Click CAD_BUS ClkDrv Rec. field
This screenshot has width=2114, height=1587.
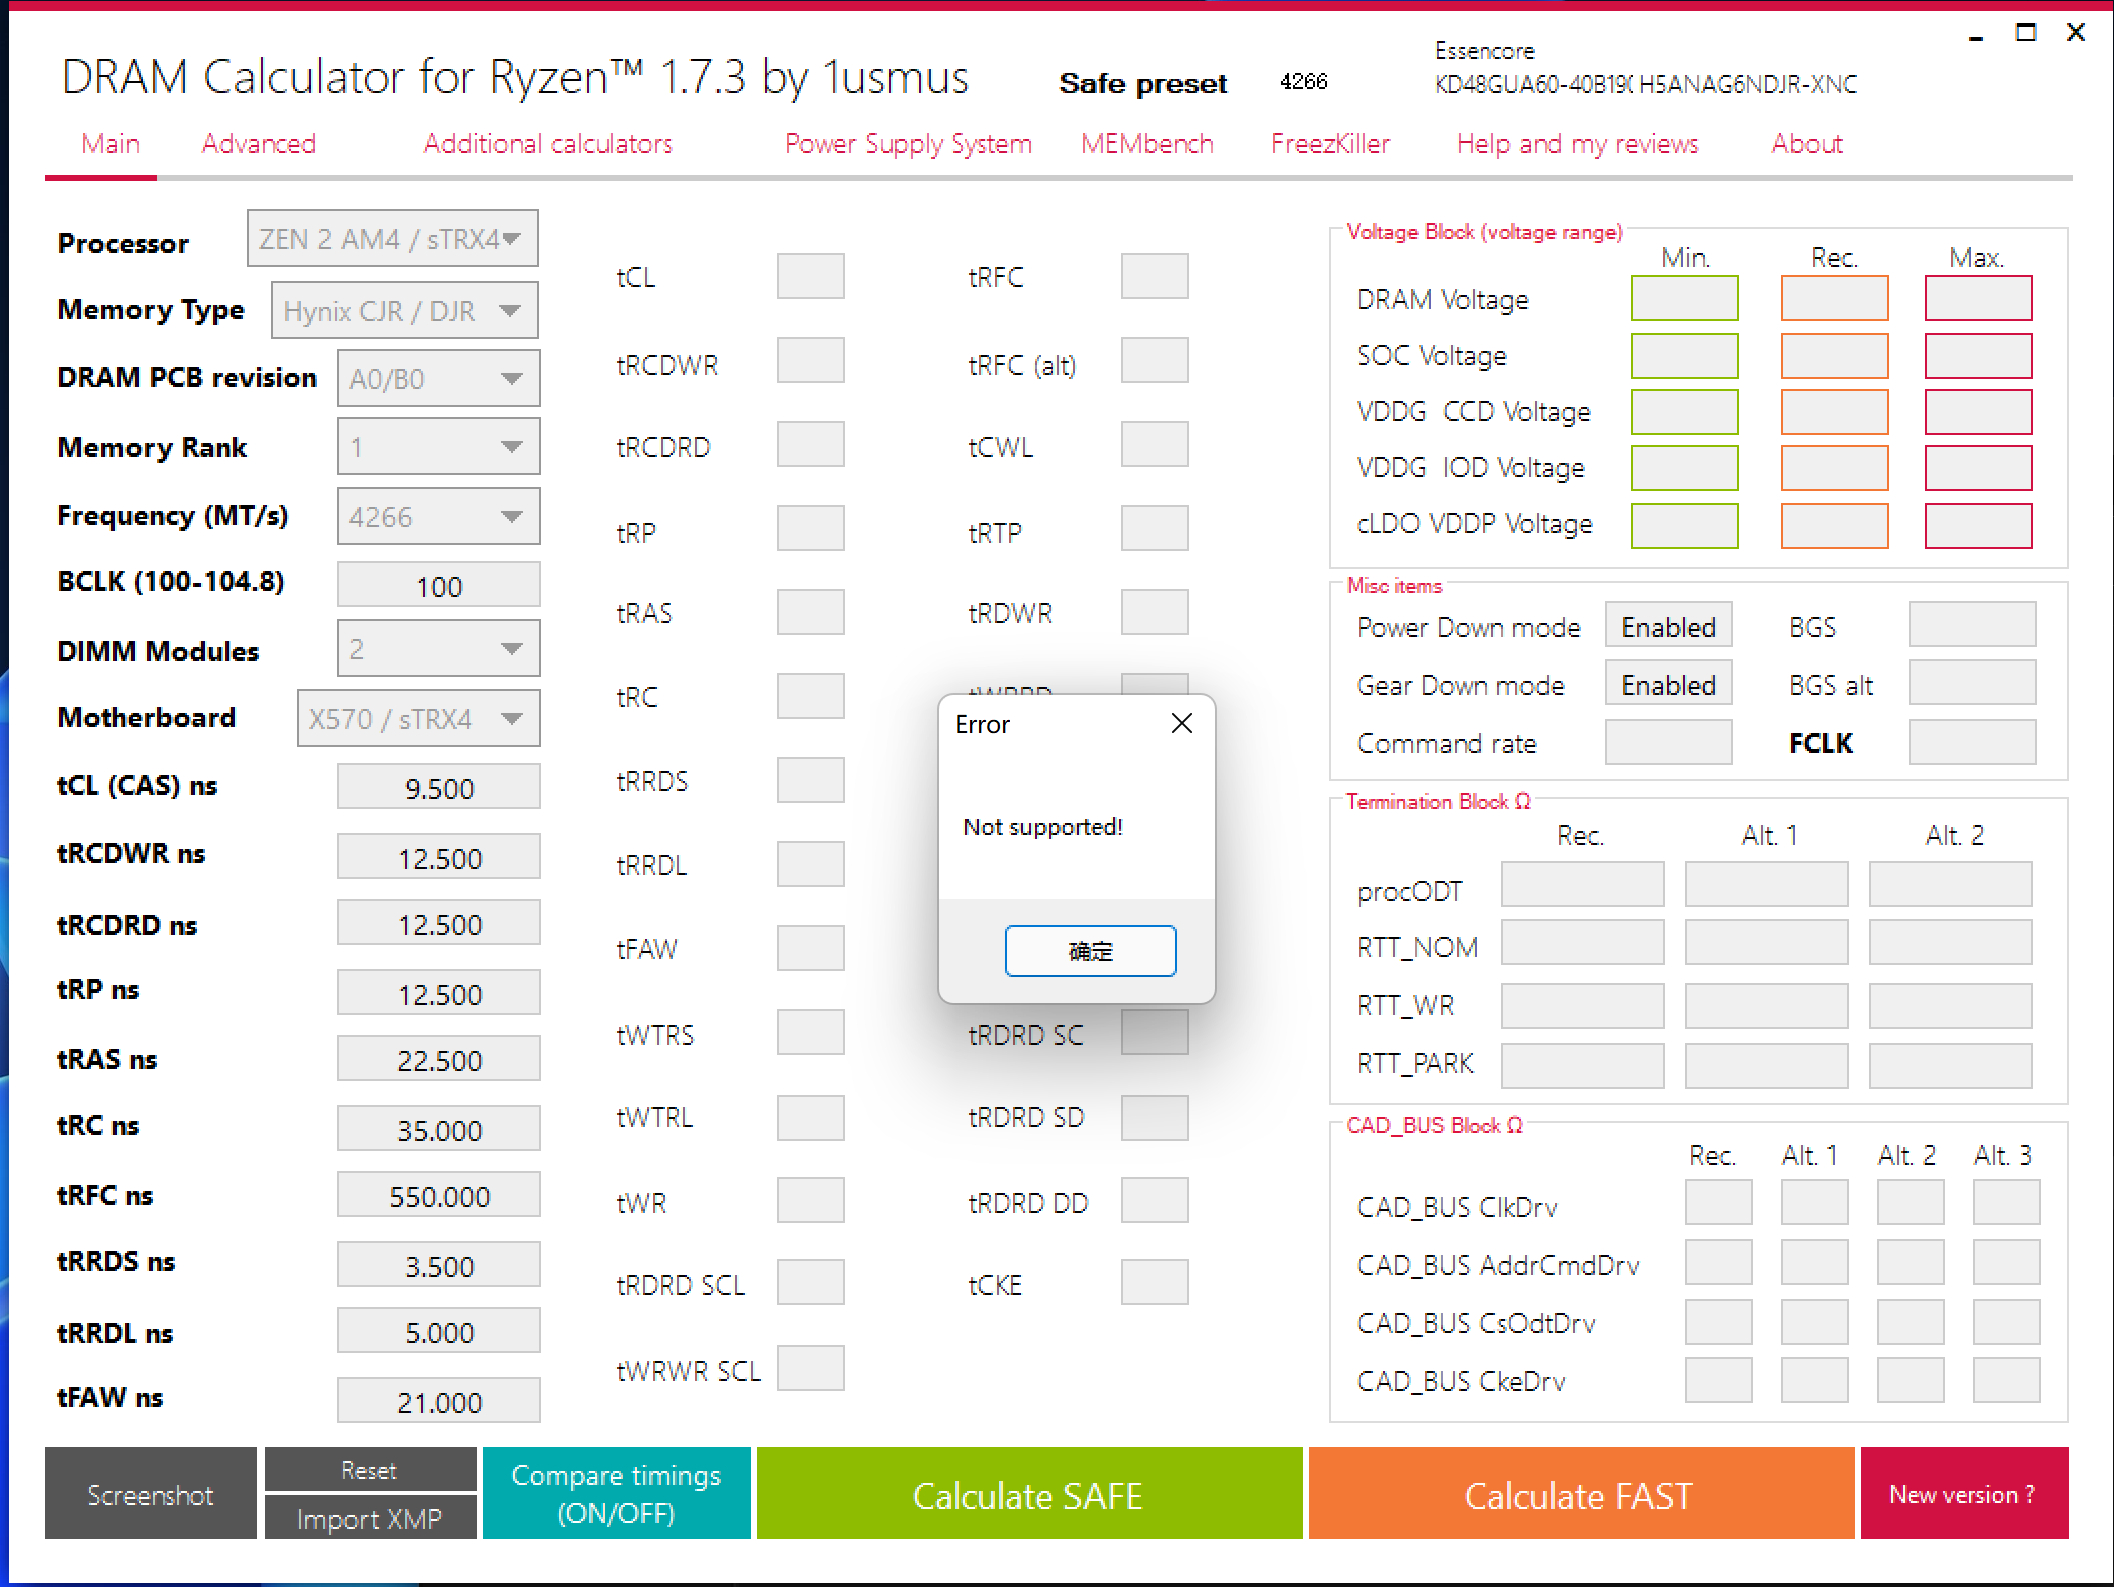pos(1718,1202)
